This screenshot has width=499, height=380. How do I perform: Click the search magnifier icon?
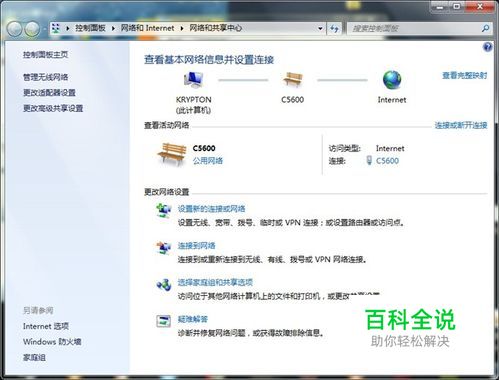pos(485,29)
